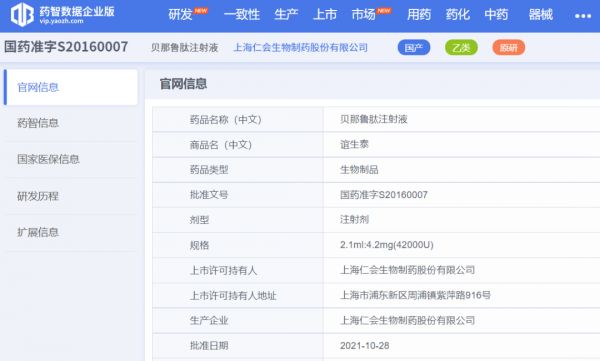Click the 药品名称（中文）label cell
Image resolution: width=600 pixels, height=361 pixels.
(x=238, y=119)
